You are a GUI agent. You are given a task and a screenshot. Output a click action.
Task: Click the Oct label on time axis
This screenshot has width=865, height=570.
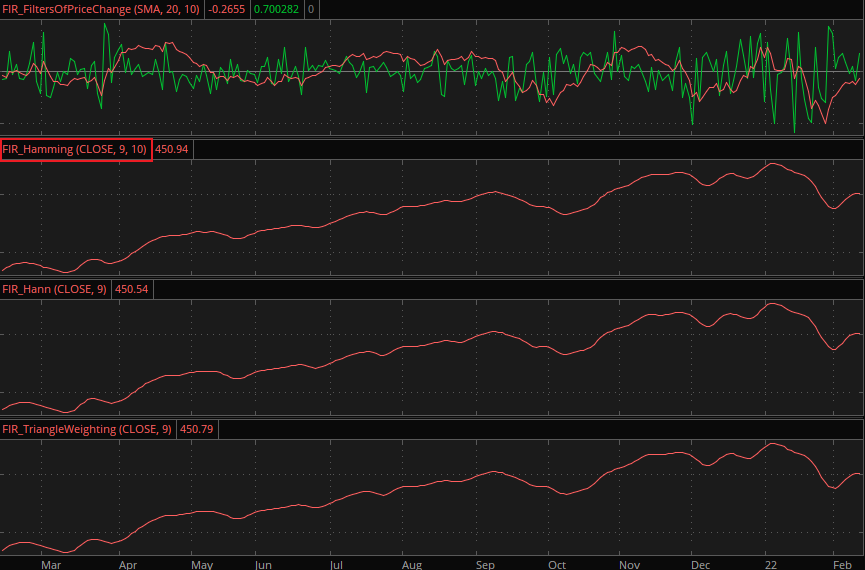[556, 563]
